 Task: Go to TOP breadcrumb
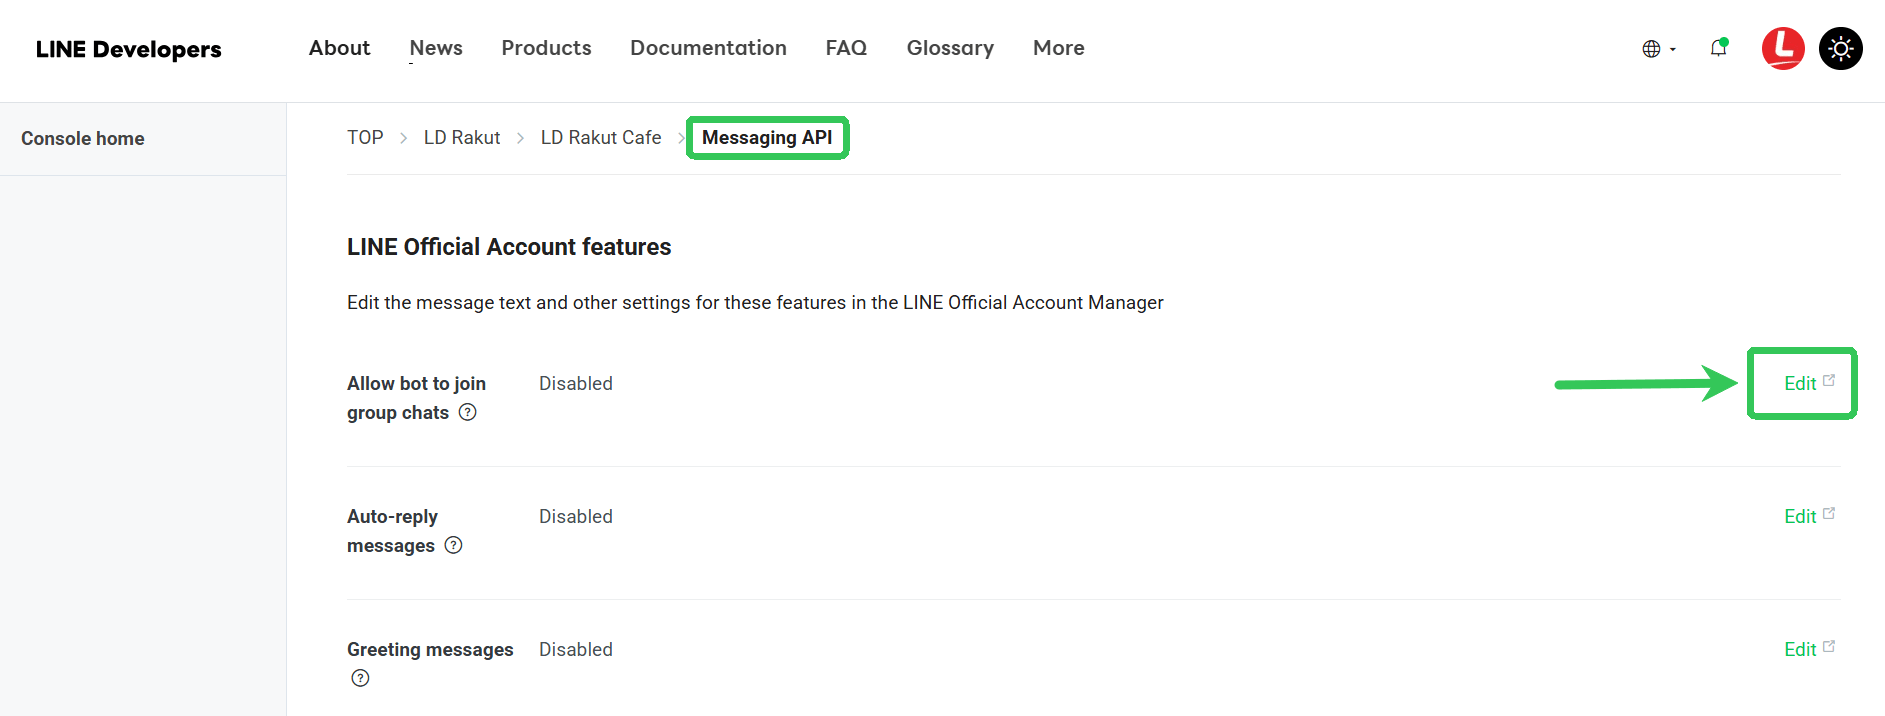point(365,138)
